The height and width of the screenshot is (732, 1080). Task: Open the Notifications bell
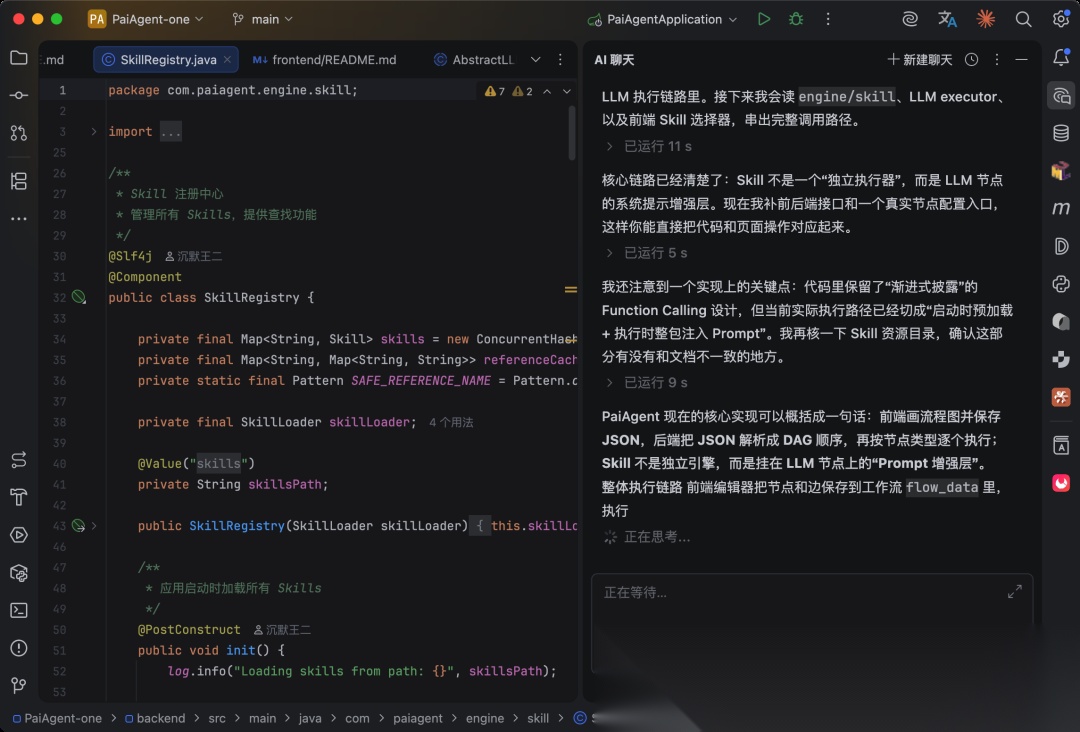[x=1061, y=58]
